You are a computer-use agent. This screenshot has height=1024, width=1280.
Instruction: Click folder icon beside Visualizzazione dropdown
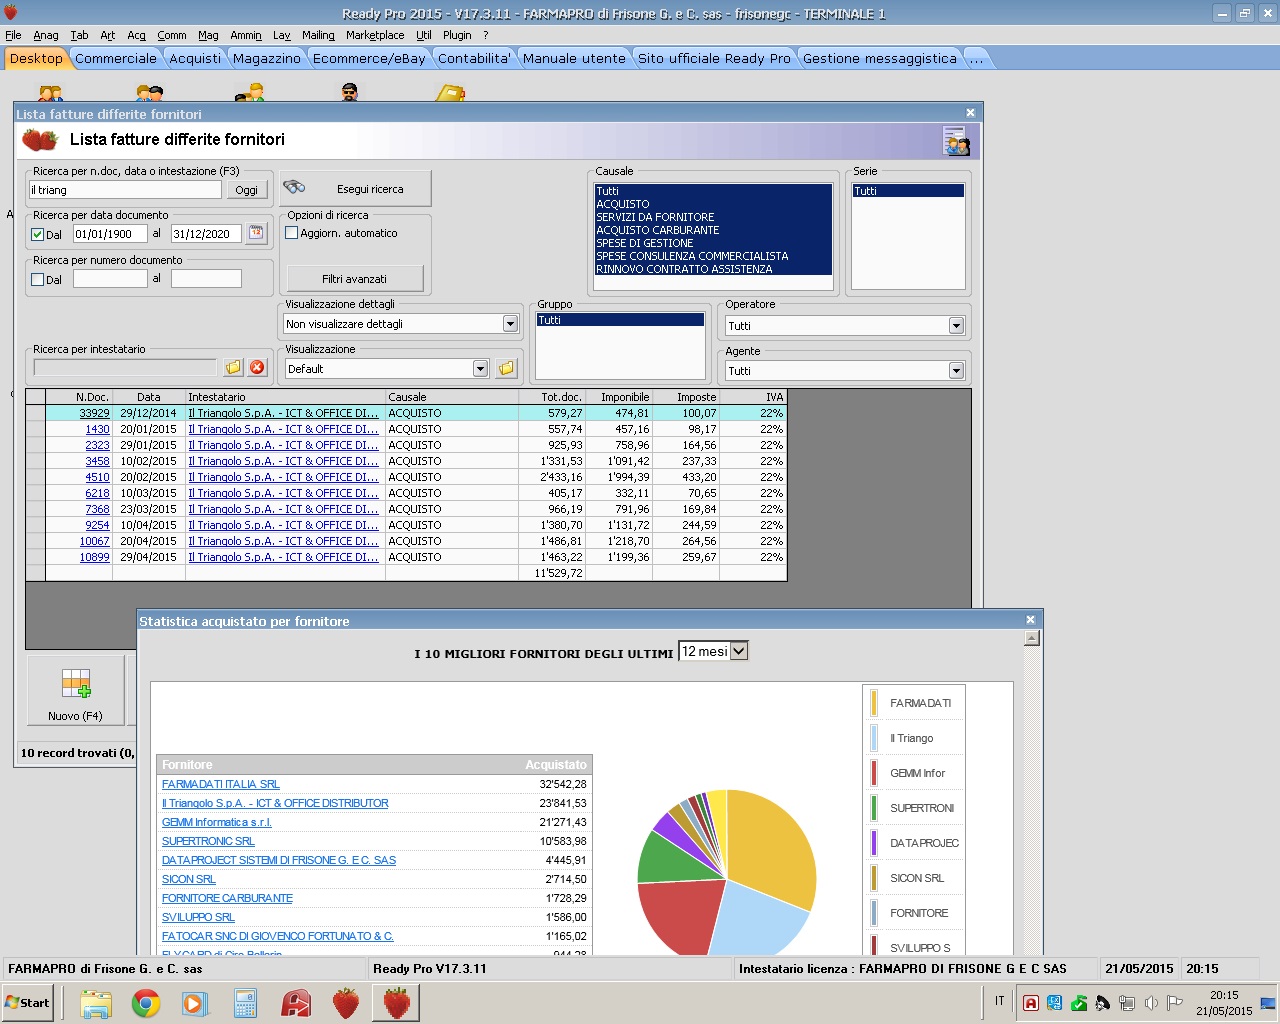[x=506, y=369]
